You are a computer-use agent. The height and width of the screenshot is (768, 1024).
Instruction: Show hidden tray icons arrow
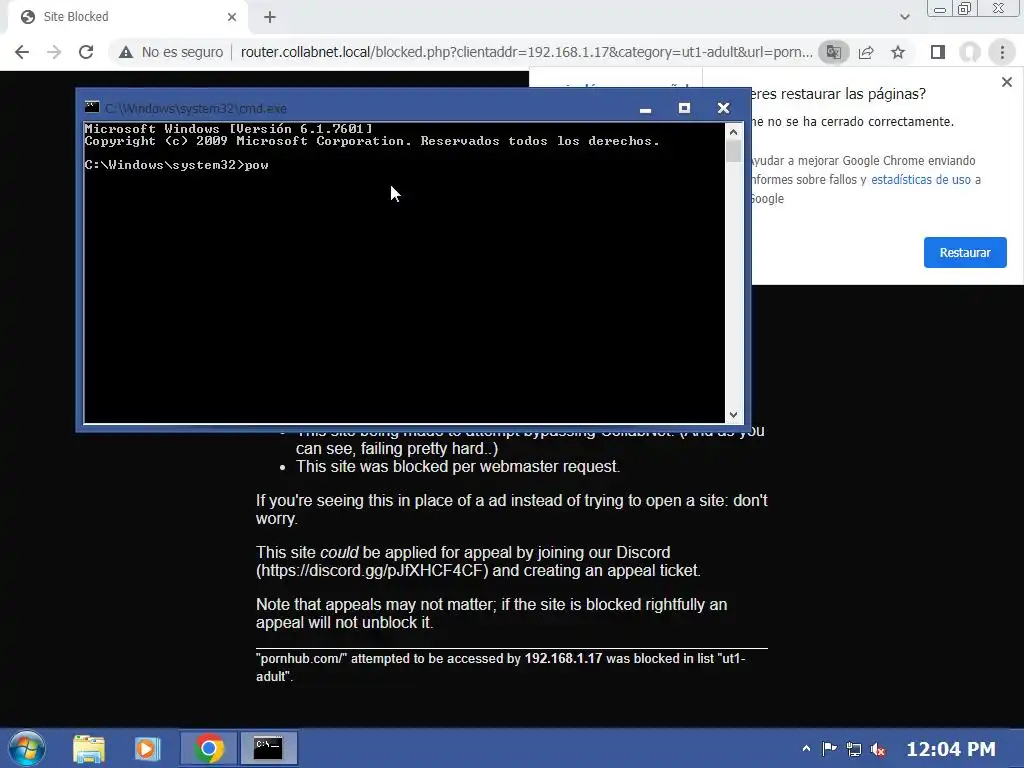click(x=806, y=748)
